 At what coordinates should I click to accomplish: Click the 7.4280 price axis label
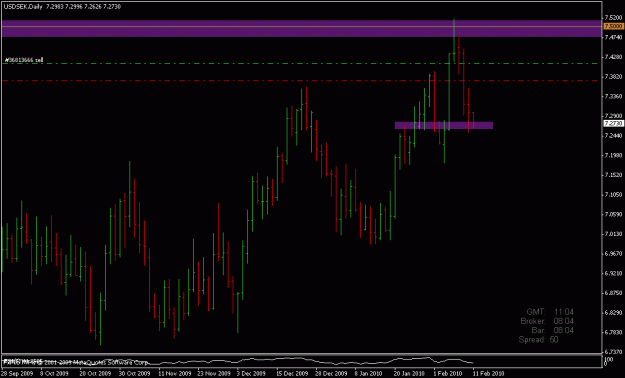pyautogui.click(x=613, y=57)
